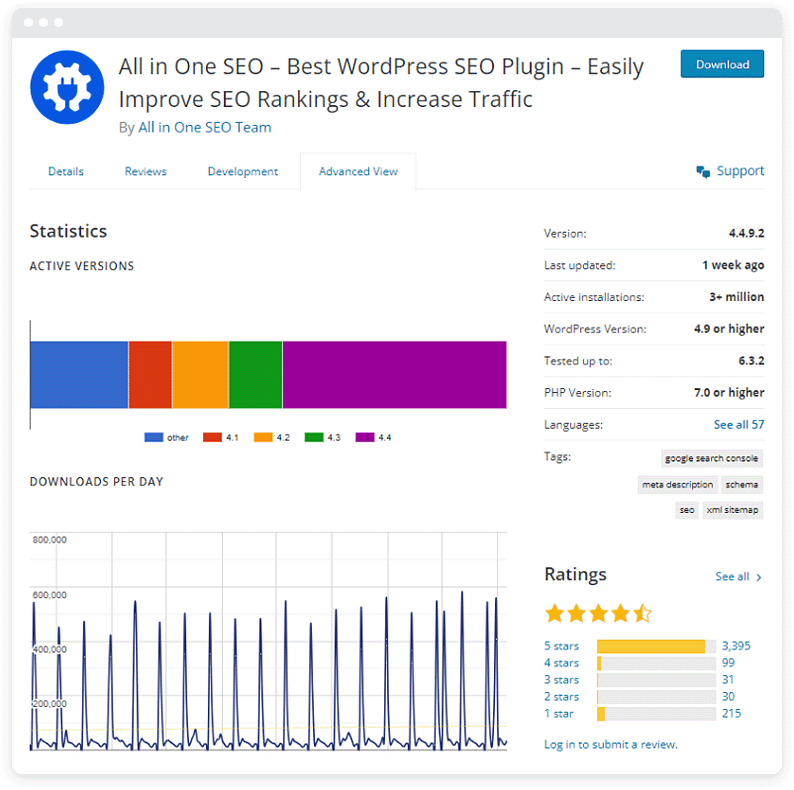Click the 3,395 five-star count
The image size is (794, 790).
[x=736, y=646]
